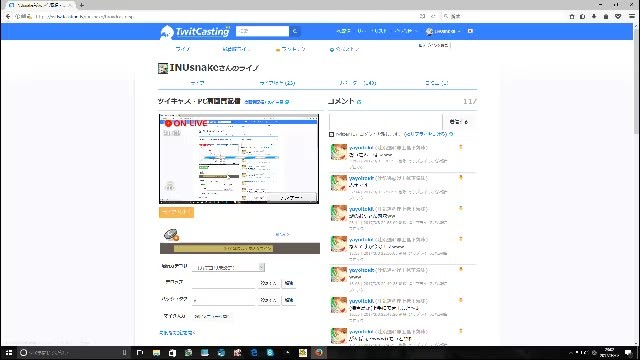
Task: Open the blue settings link at form bottom
Action: [x=177, y=333]
